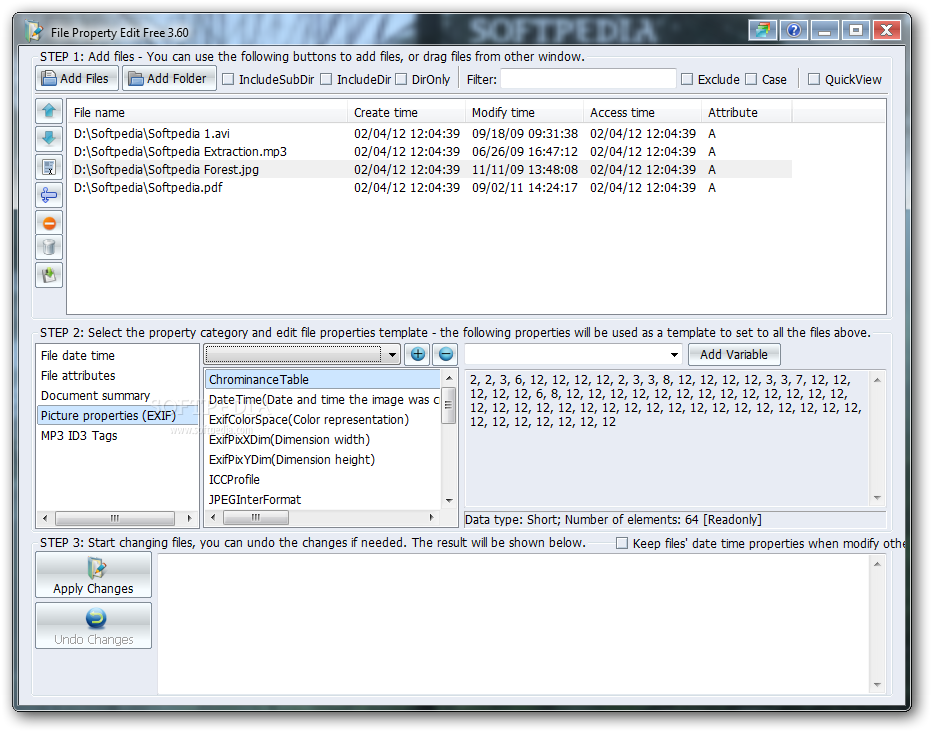Remove selected file with orange minus icon
The image size is (932, 732).
pos(49,223)
